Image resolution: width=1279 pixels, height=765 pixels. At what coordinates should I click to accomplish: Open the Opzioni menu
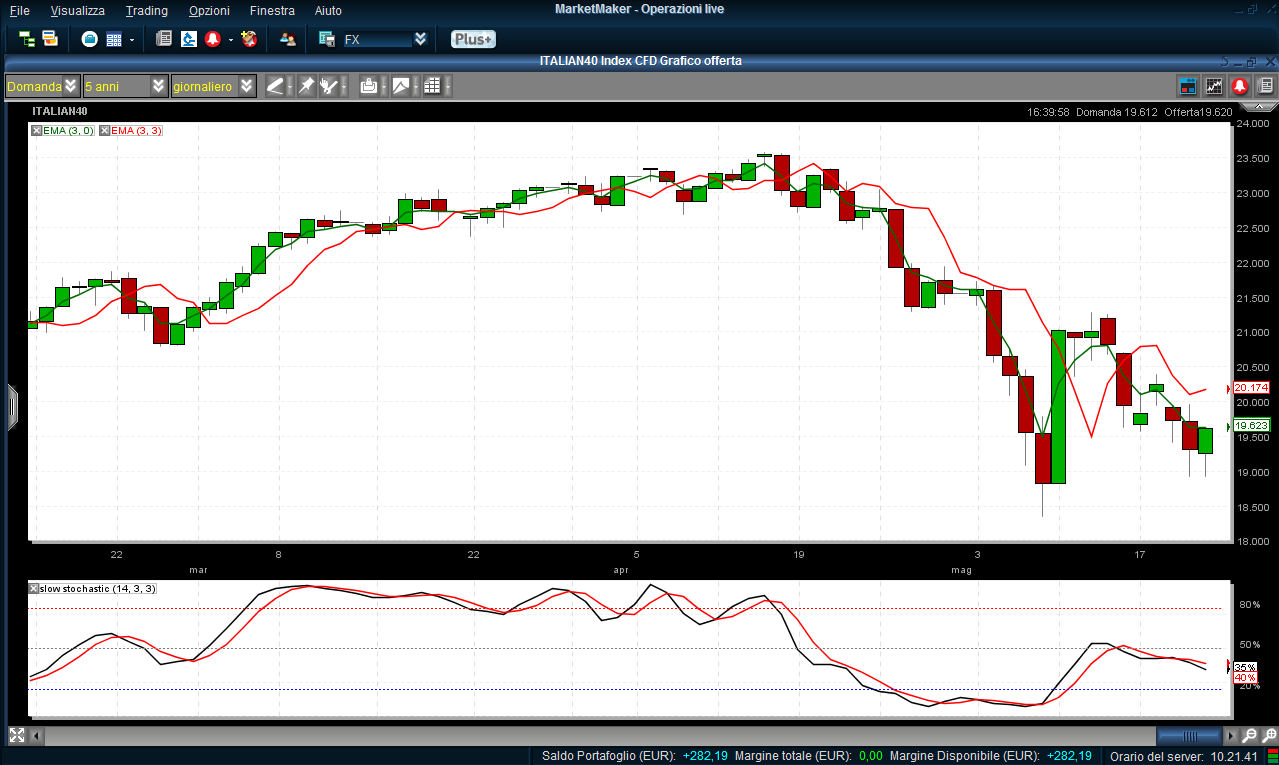click(209, 10)
